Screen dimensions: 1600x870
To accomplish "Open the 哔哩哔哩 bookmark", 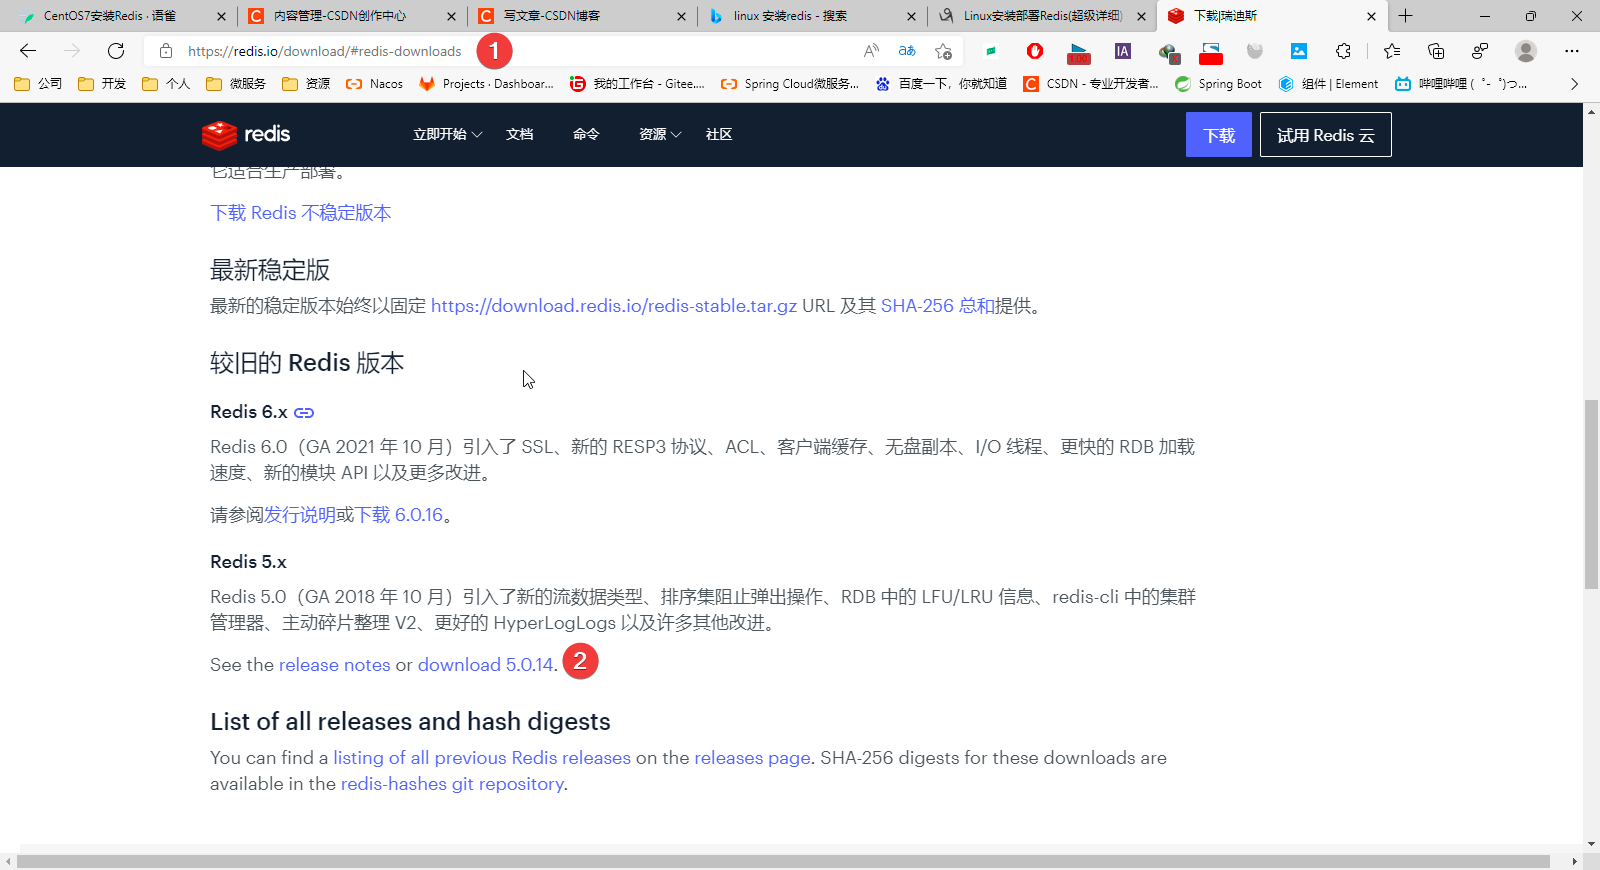I will pos(1461,84).
